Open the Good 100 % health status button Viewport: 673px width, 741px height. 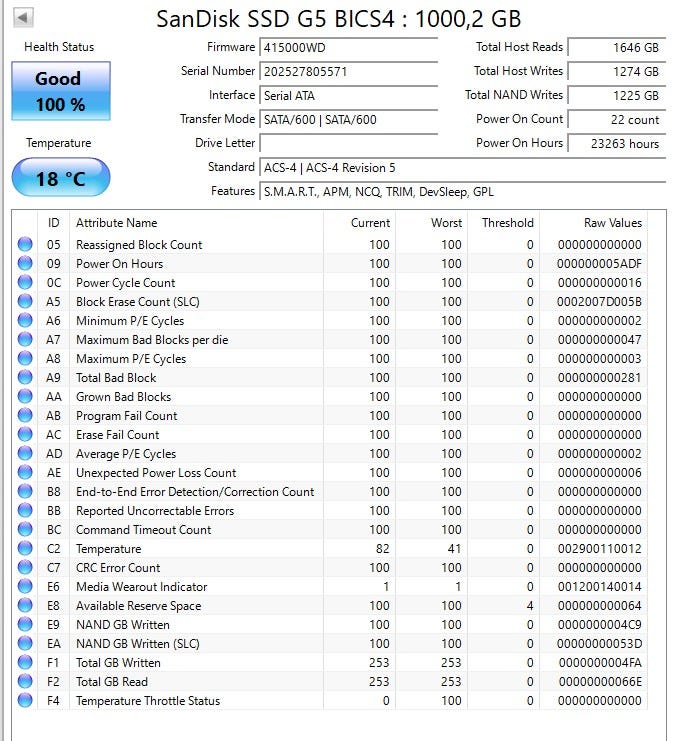tap(61, 91)
